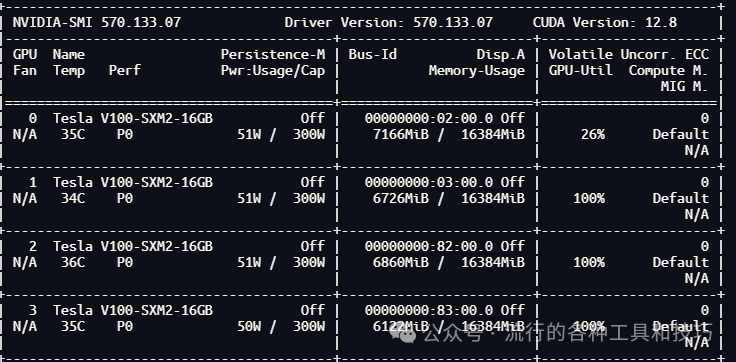Click the Driver Version 570.133.07 text

pyautogui.click(x=389, y=22)
